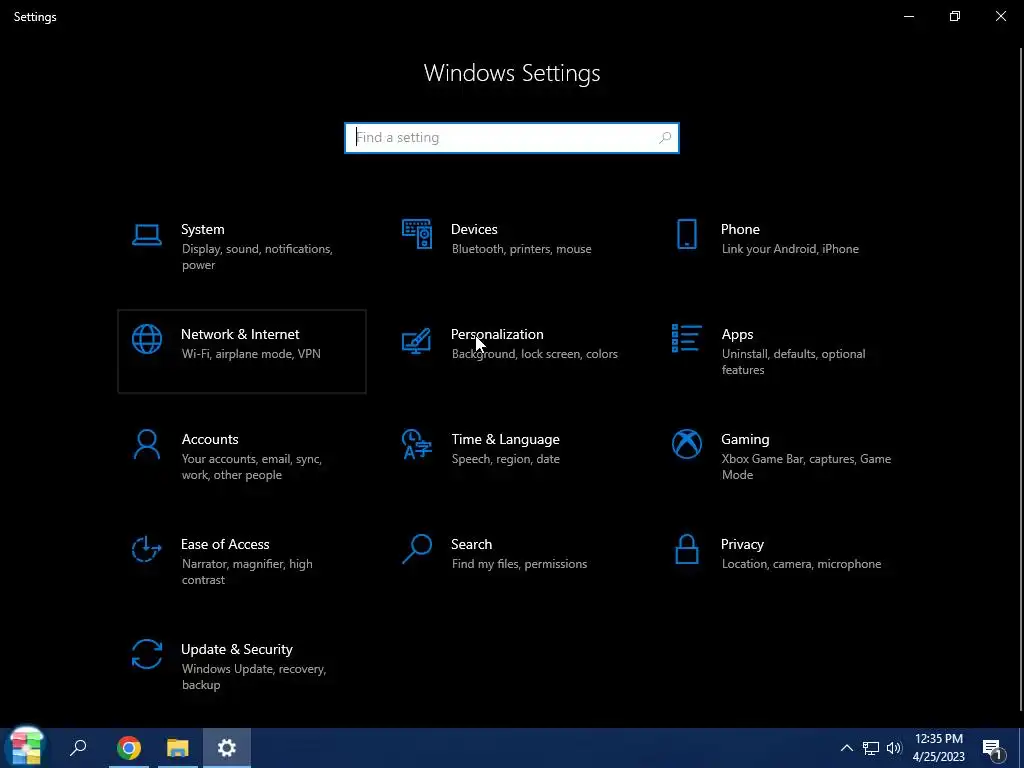The height and width of the screenshot is (768, 1024).
Task: Open the System laptop icon
Action: point(146,235)
